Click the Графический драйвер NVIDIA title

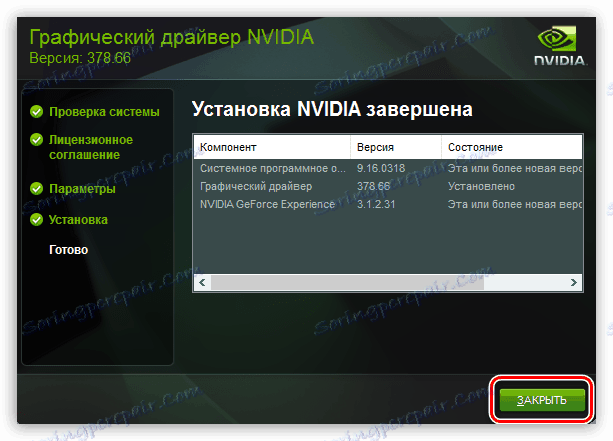coord(172,38)
